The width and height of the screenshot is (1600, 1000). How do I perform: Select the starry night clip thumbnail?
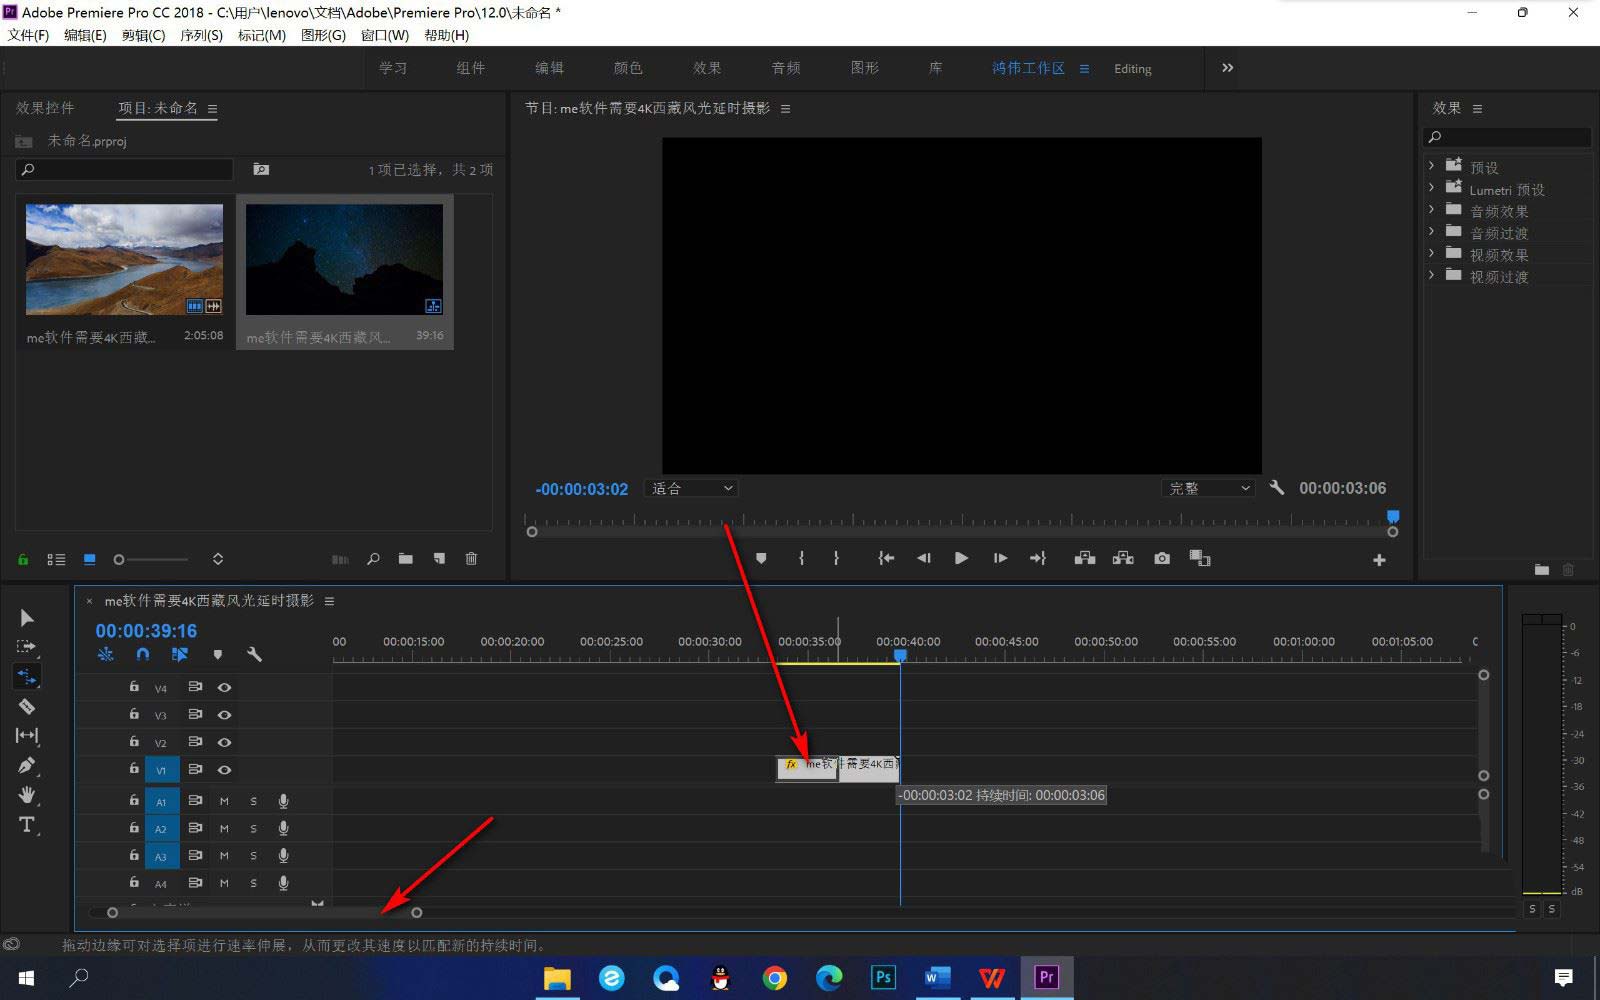344,260
